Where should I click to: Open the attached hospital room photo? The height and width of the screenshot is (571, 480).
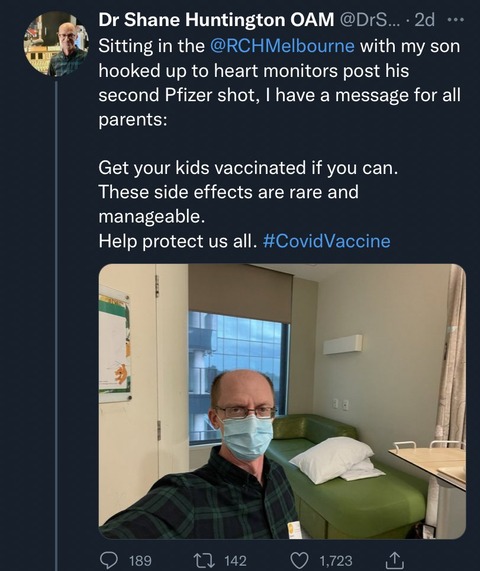[282, 401]
